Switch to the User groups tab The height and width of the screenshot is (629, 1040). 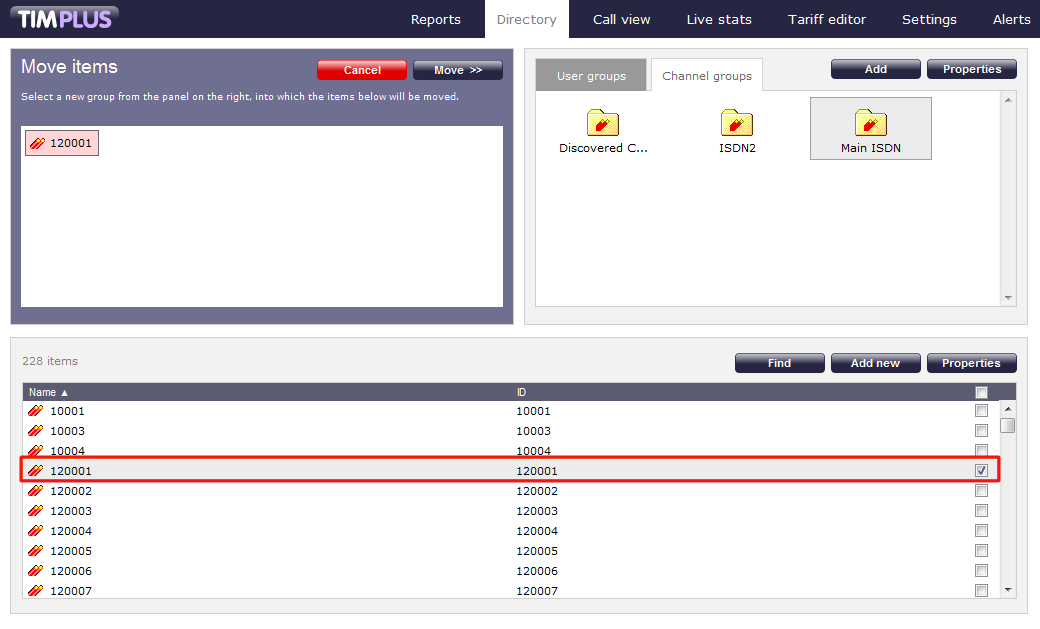pos(591,76)
